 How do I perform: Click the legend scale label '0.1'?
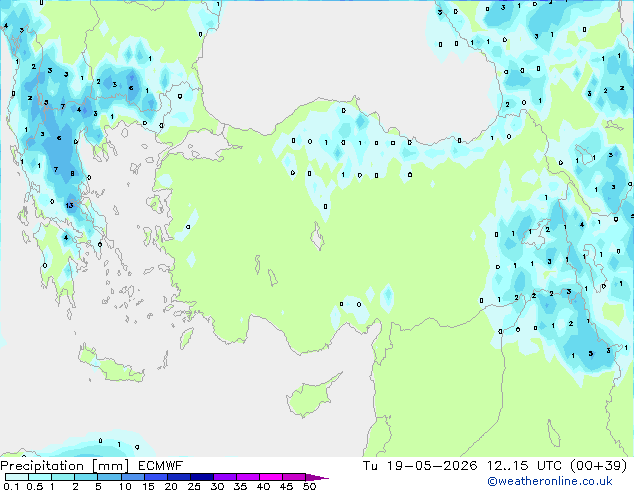(x=11, y=486)
